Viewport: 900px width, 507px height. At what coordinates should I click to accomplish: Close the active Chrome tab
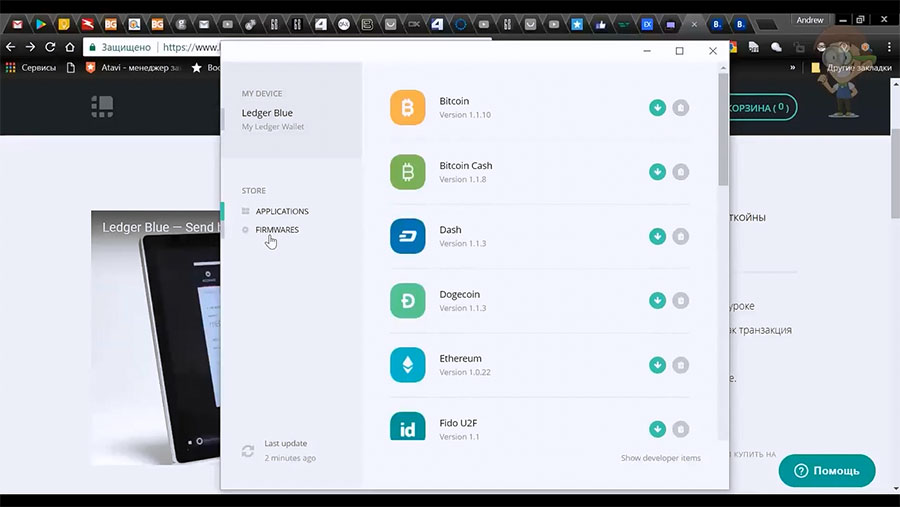tap(694, 25)
